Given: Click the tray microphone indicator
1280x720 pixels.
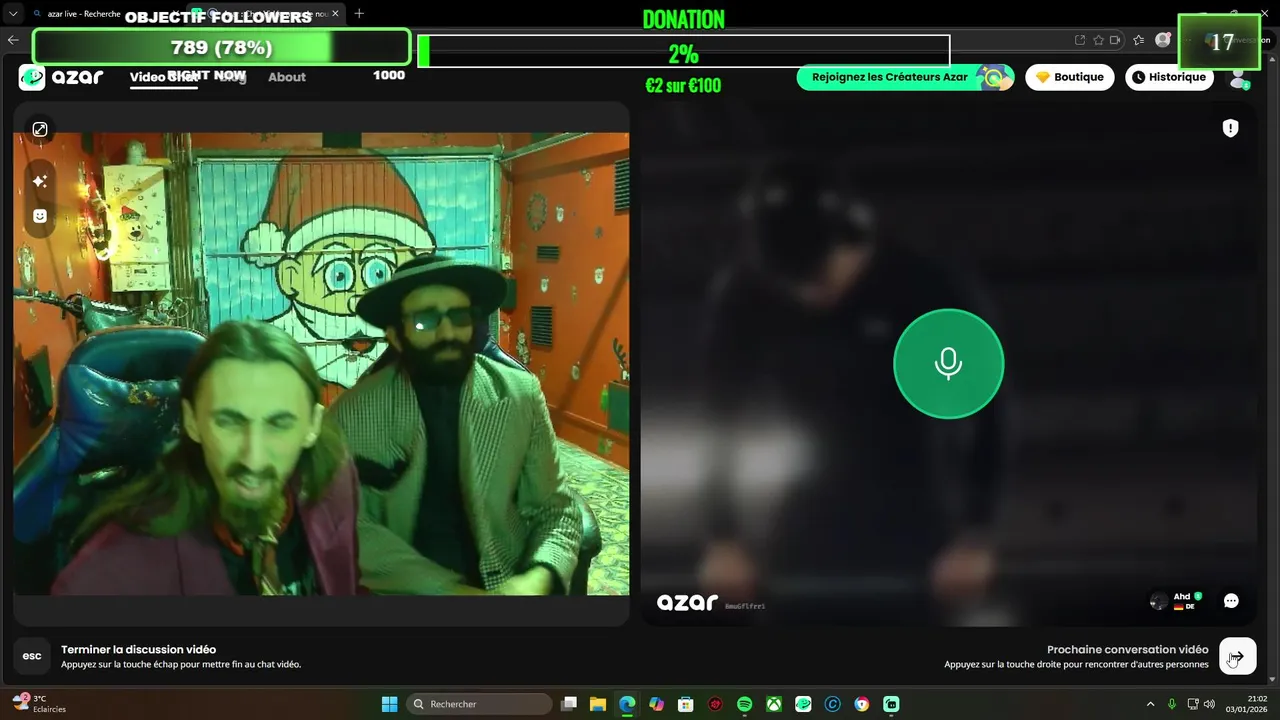Looking at the screenshot, I should click(x=1172, y=704).
